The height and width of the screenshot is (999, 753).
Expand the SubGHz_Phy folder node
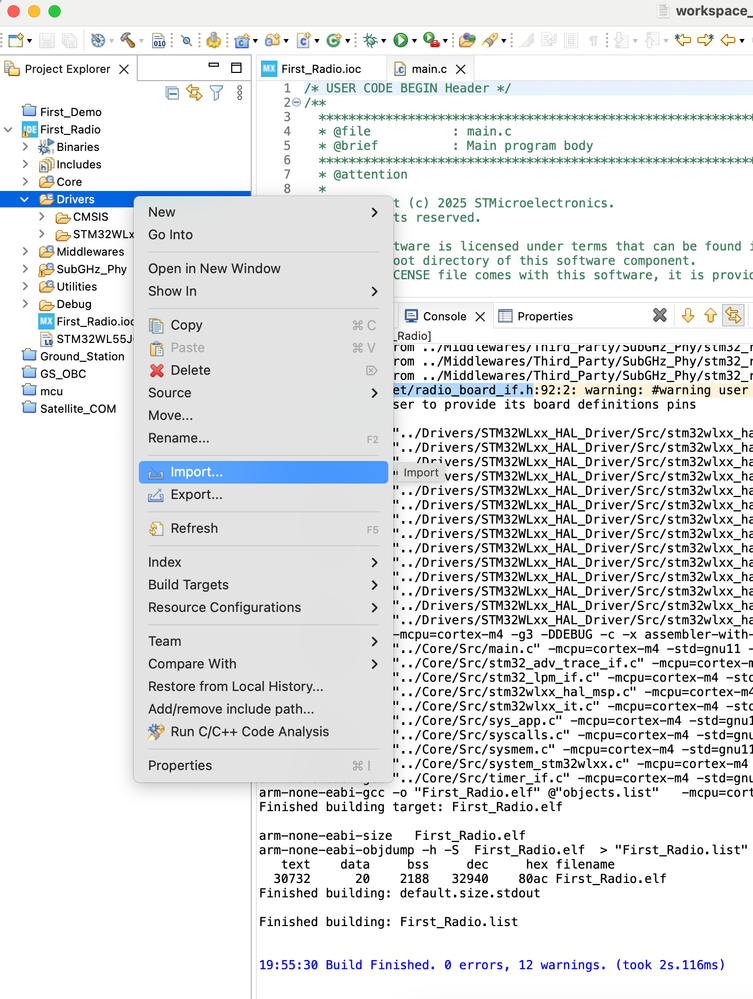click(25, 269)
